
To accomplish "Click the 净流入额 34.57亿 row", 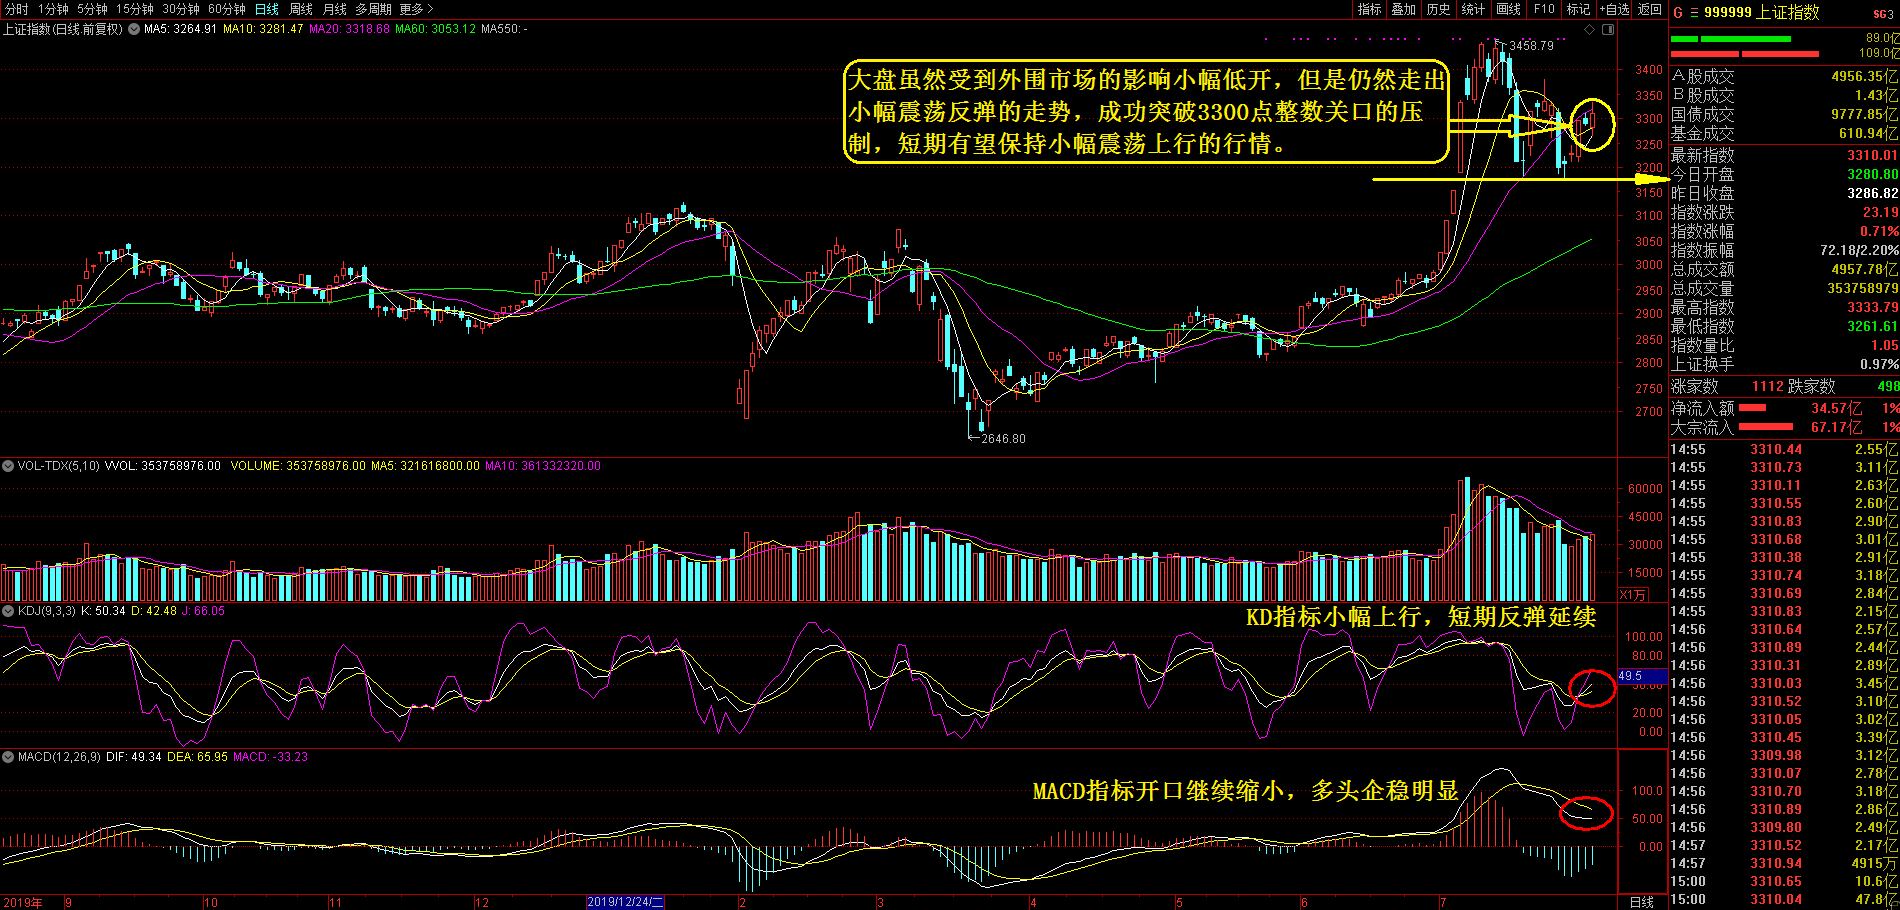I will [x=1784, y=408].
